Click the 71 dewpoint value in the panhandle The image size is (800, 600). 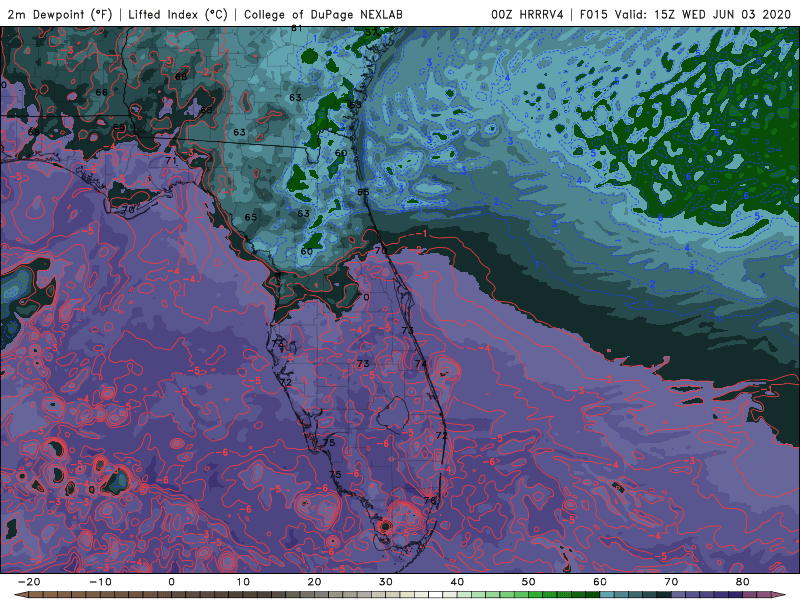(171, 160)
